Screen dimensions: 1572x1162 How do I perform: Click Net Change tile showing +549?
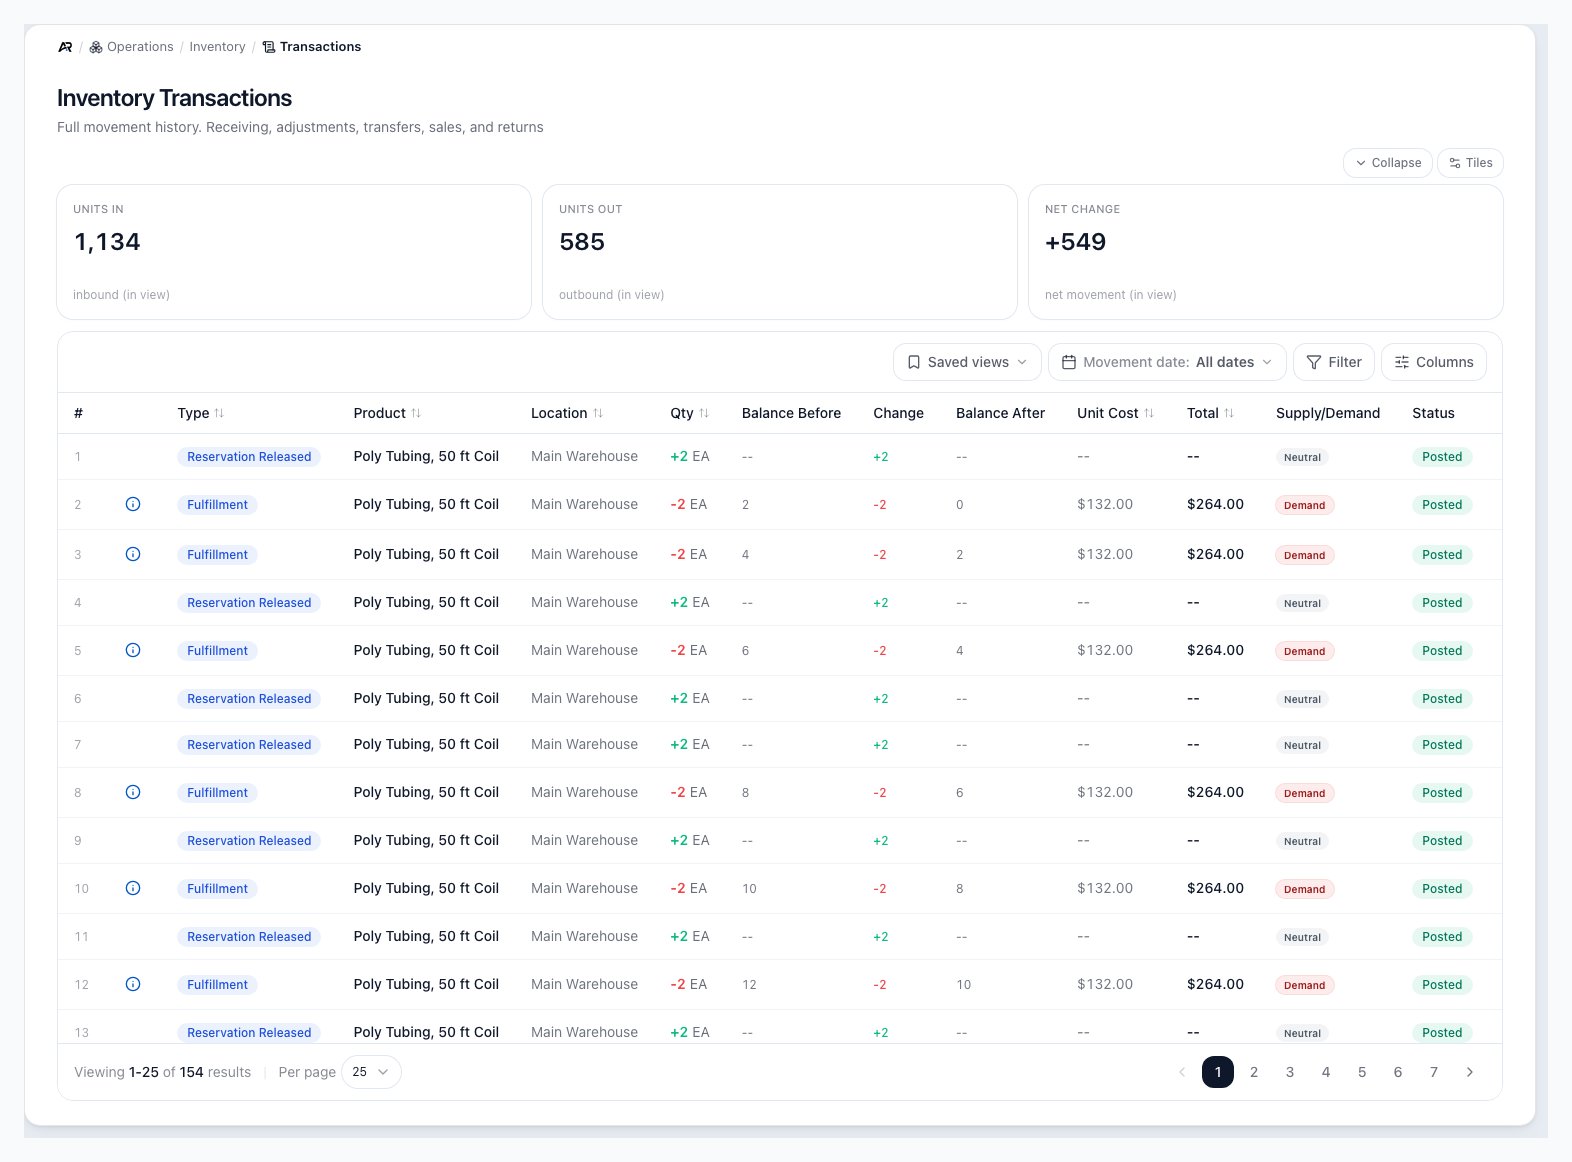(1266, 252)
